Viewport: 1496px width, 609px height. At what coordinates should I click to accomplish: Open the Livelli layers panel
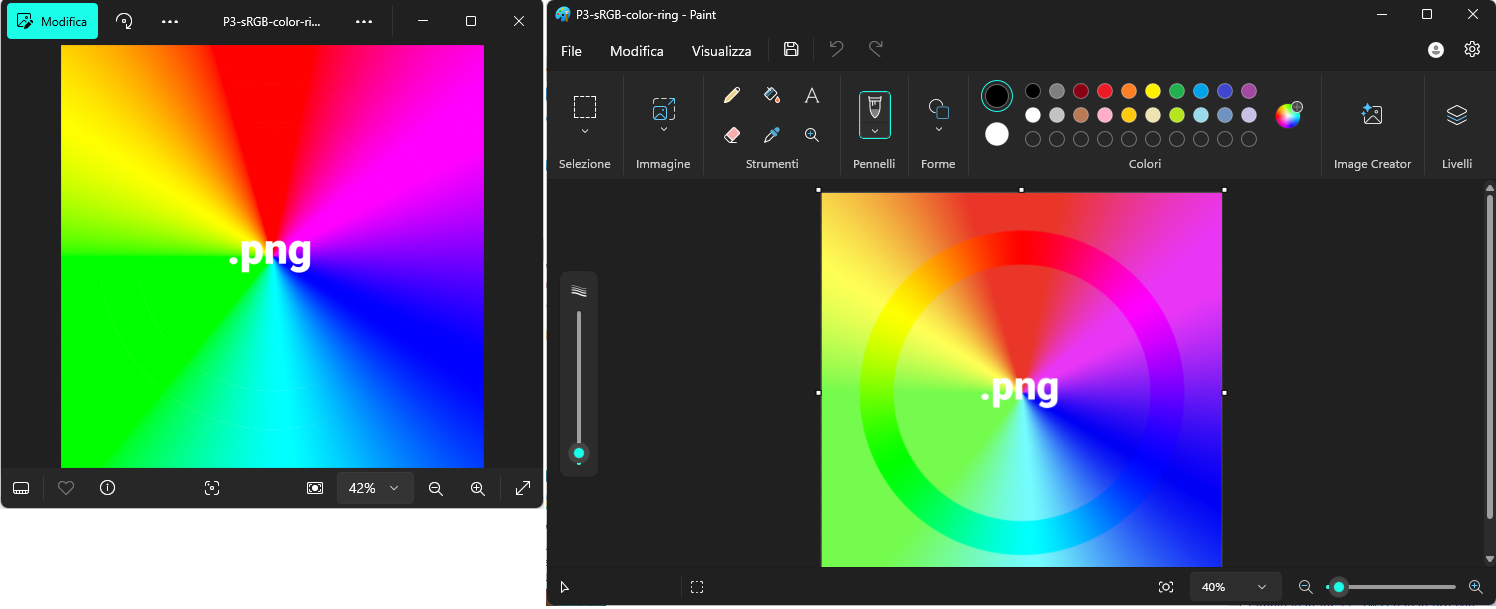click(x=1457, y=115)
